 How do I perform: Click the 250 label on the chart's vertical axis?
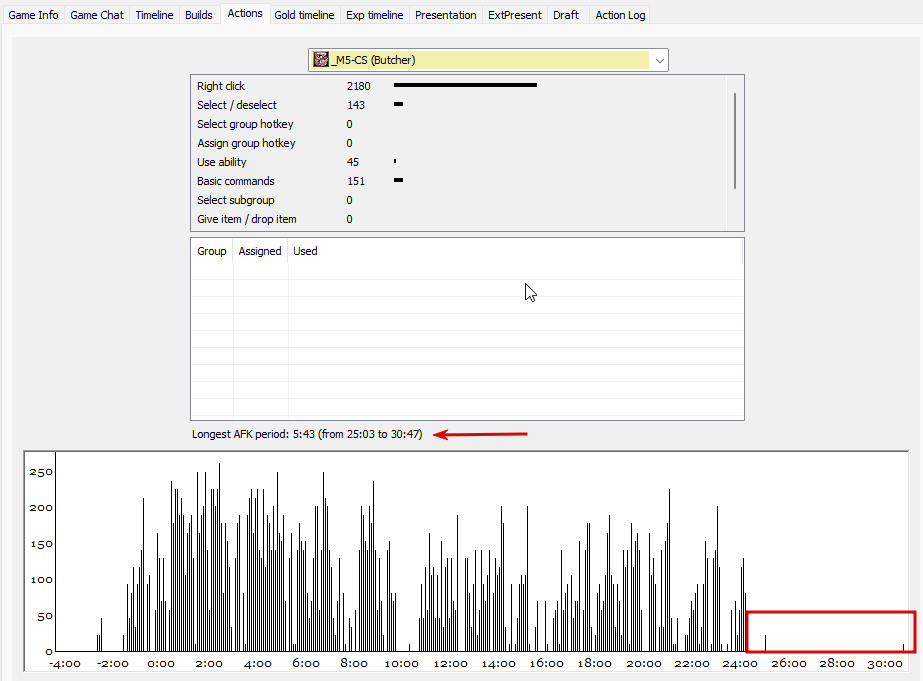[x=41, y=472]
